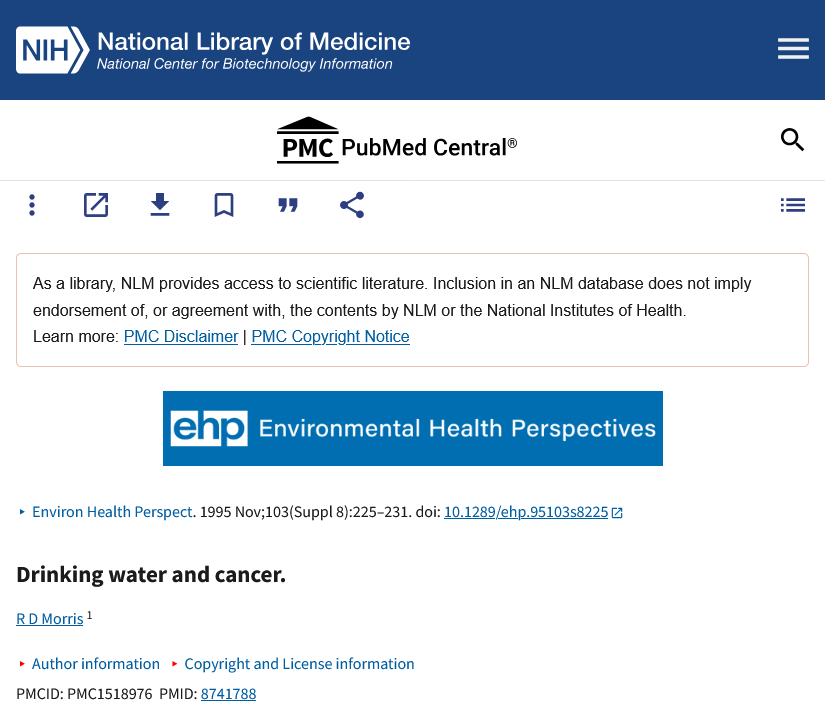The width and height of the screenshot is (825, 727).
Task: Open article on publisher site icon
Action: point(96,205)
